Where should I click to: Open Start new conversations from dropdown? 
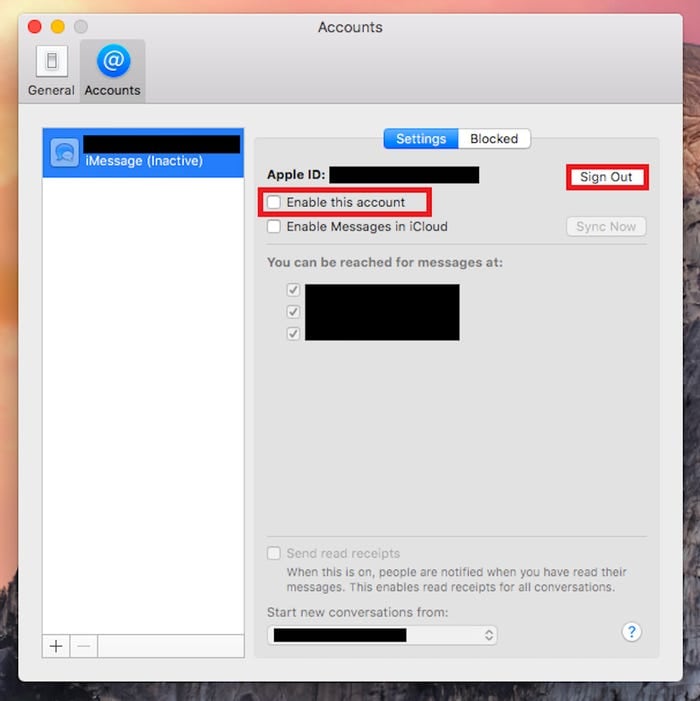coord(382,635)
